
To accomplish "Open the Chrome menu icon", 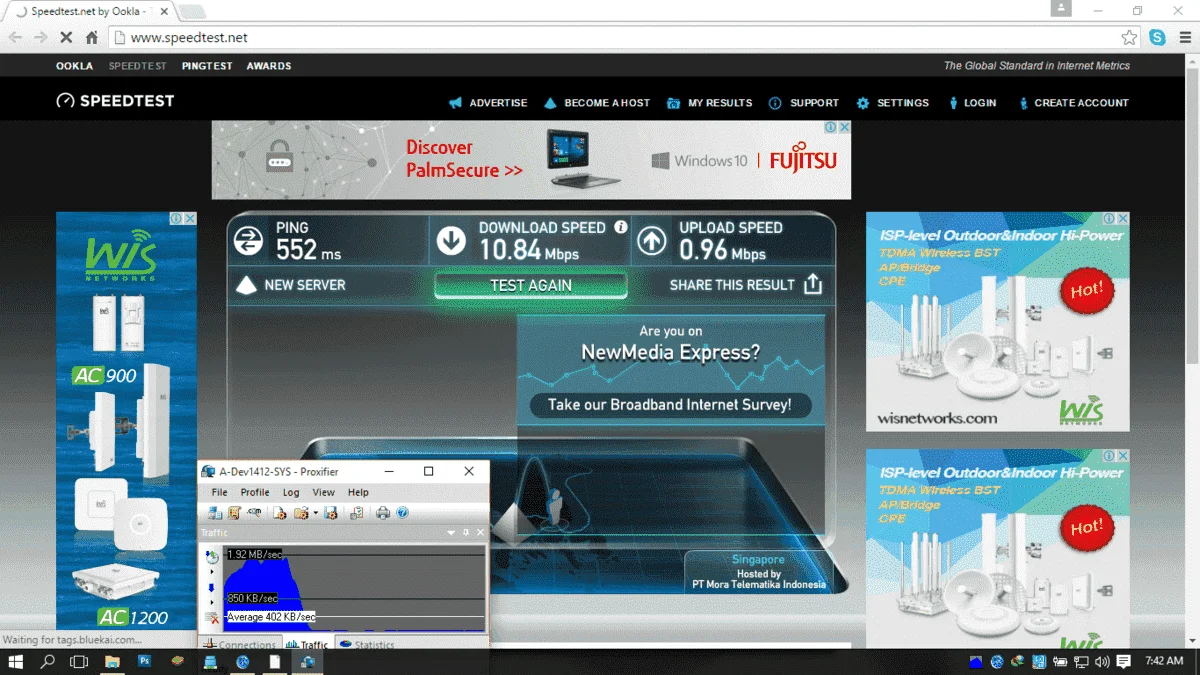I will point(1183,37).
